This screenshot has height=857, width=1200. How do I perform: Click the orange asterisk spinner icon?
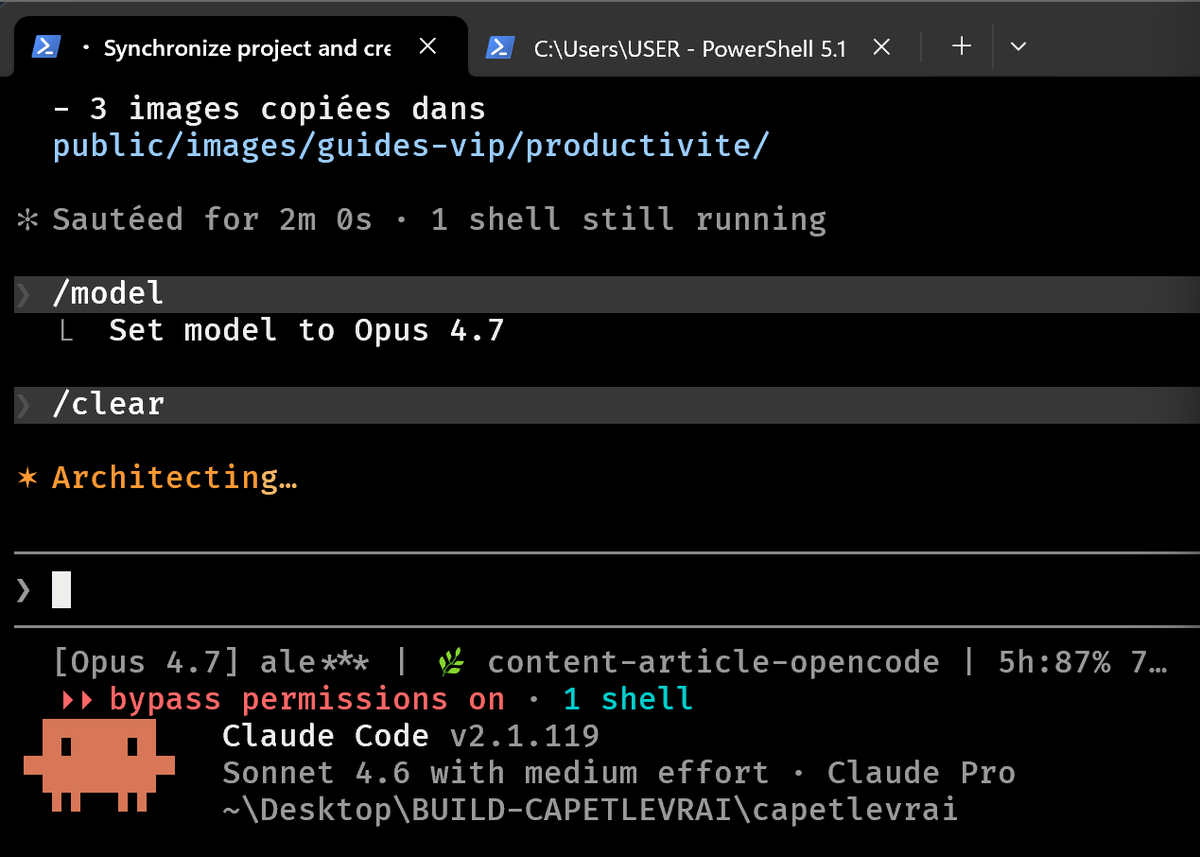click(28, 478)
